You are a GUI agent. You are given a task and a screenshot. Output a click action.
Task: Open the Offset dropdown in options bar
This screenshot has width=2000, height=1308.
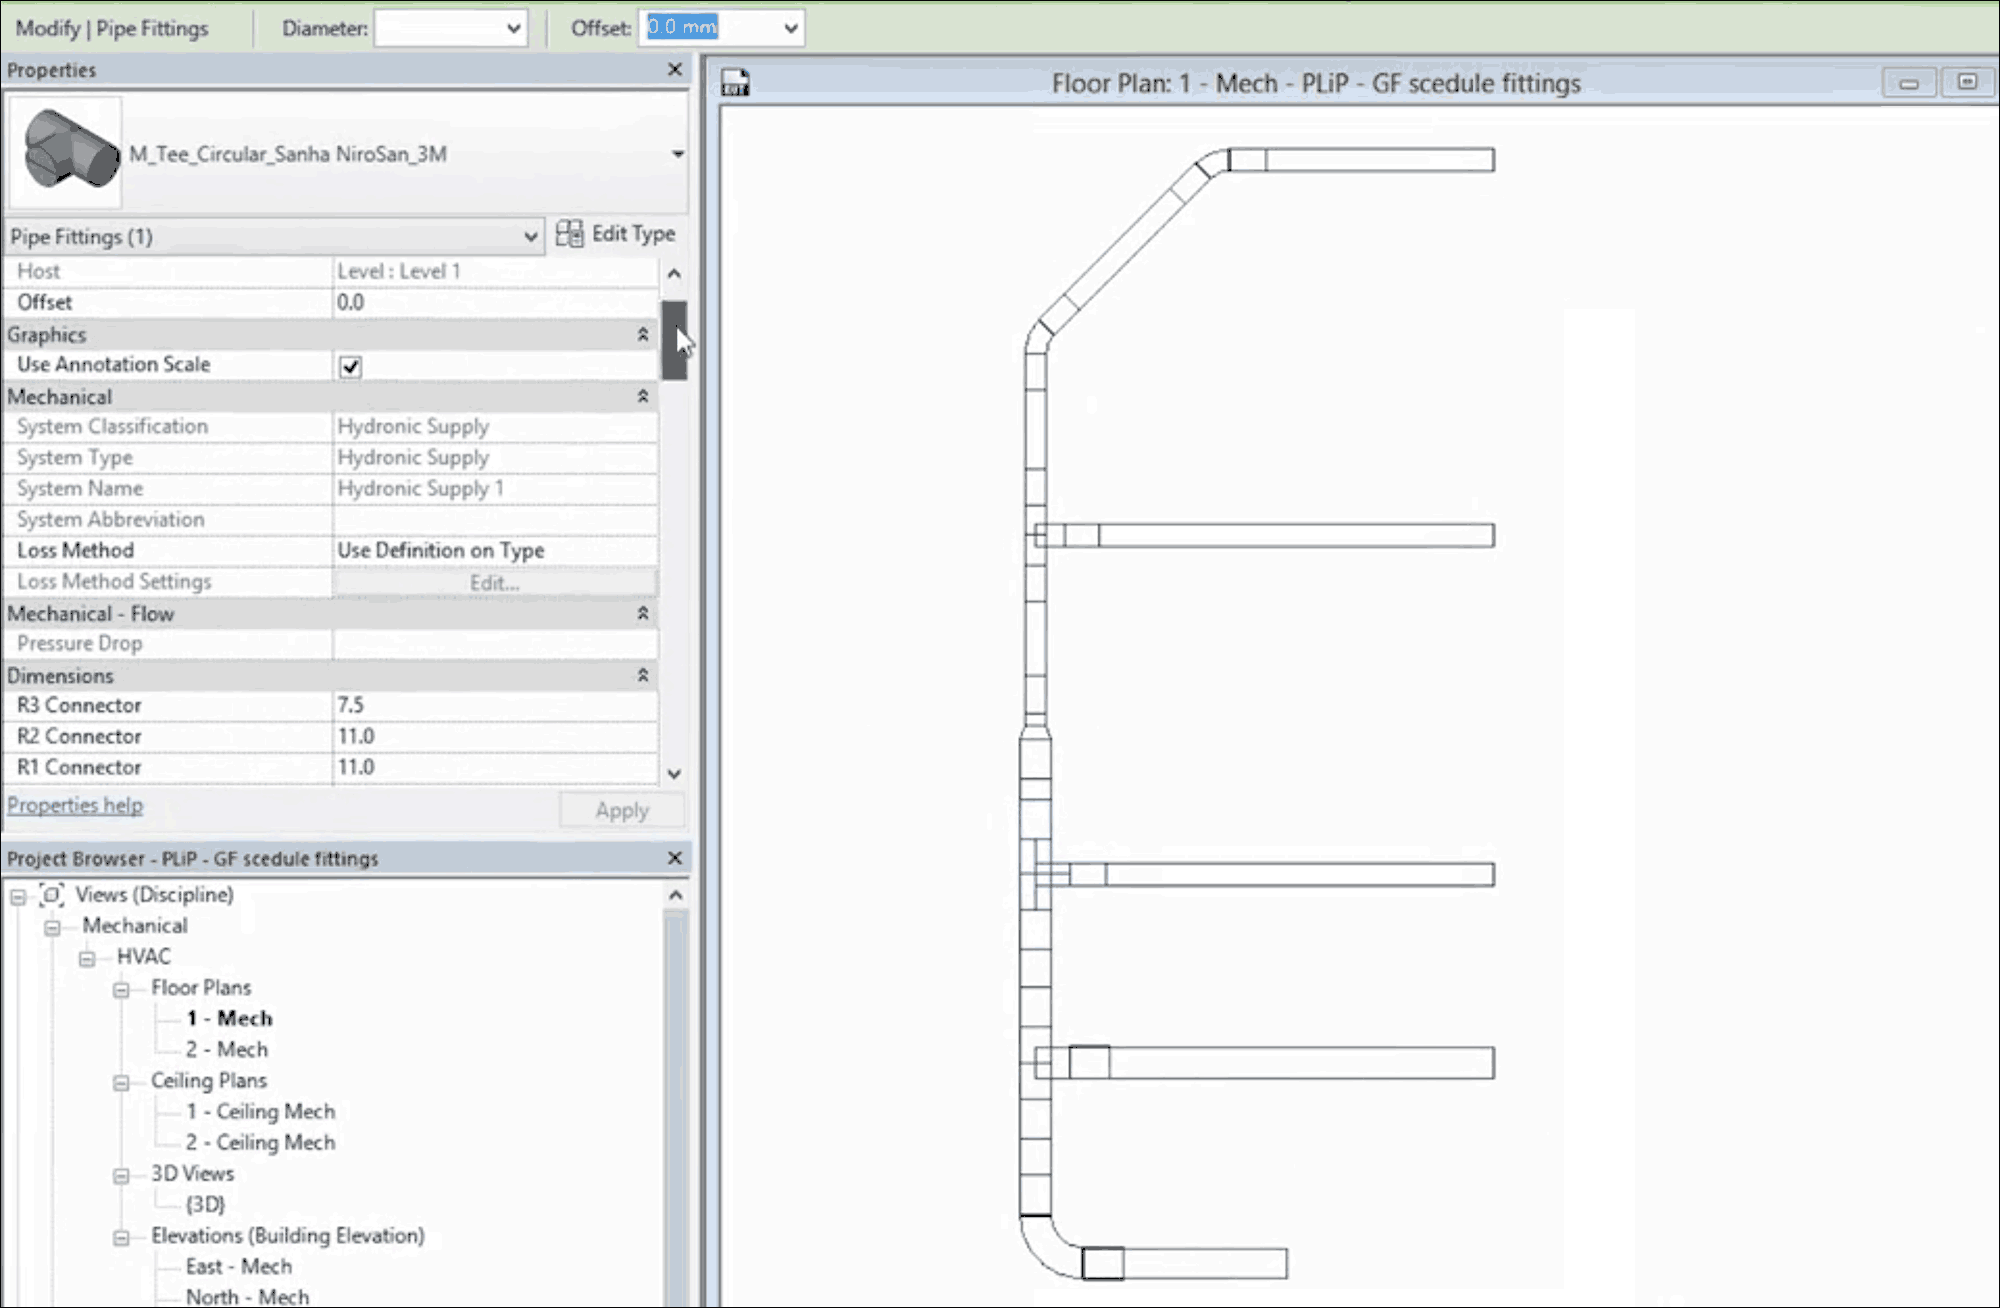[790, 28]
